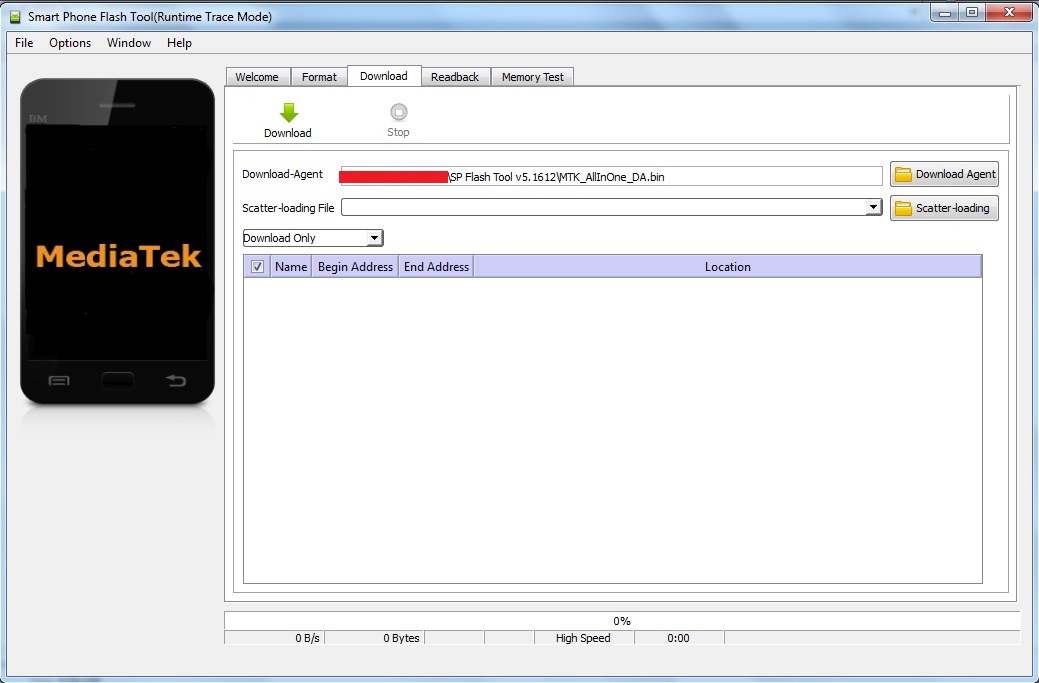Switch to the Readback tab
Screen dimensions: 1039x683
455,77
